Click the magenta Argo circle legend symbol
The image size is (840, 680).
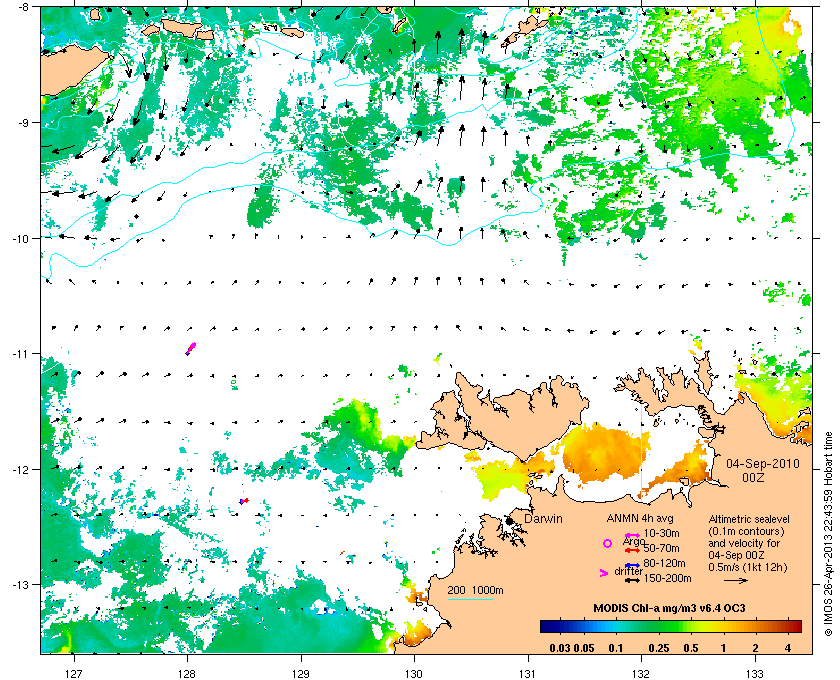607,543
